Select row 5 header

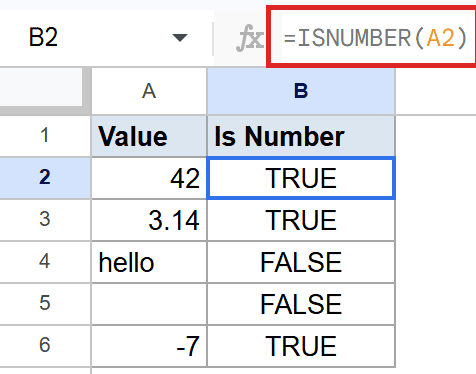click(45, 304)
